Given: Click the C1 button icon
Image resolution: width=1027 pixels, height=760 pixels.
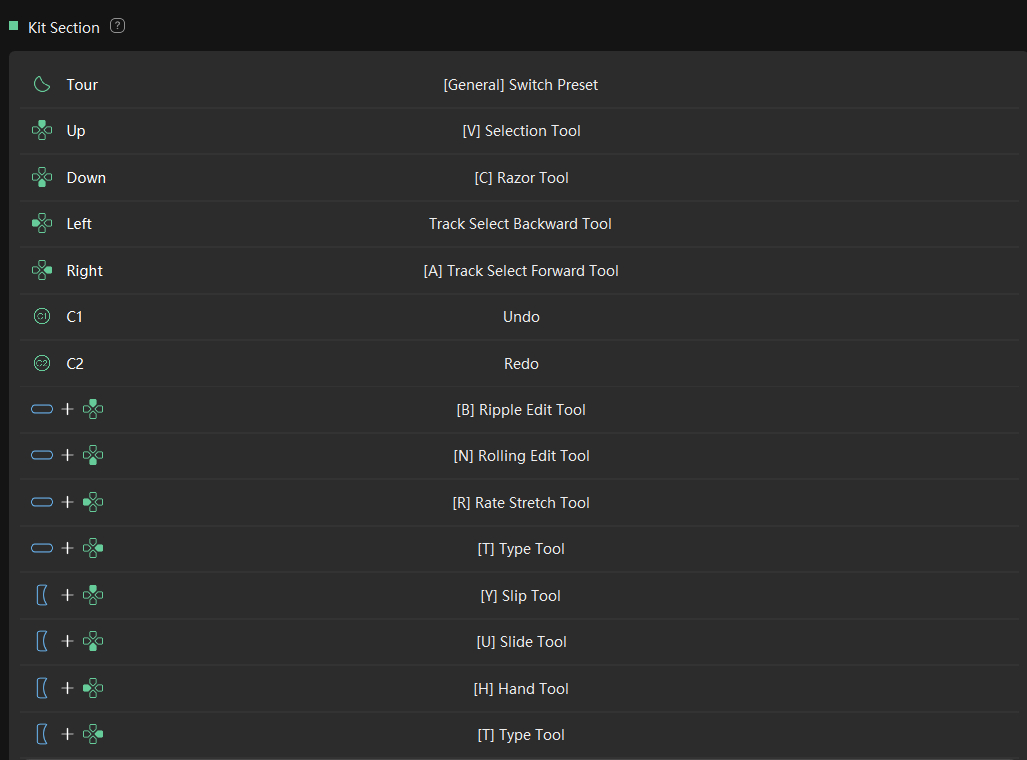Looking at the screenshot, I should tap(42, 316).
